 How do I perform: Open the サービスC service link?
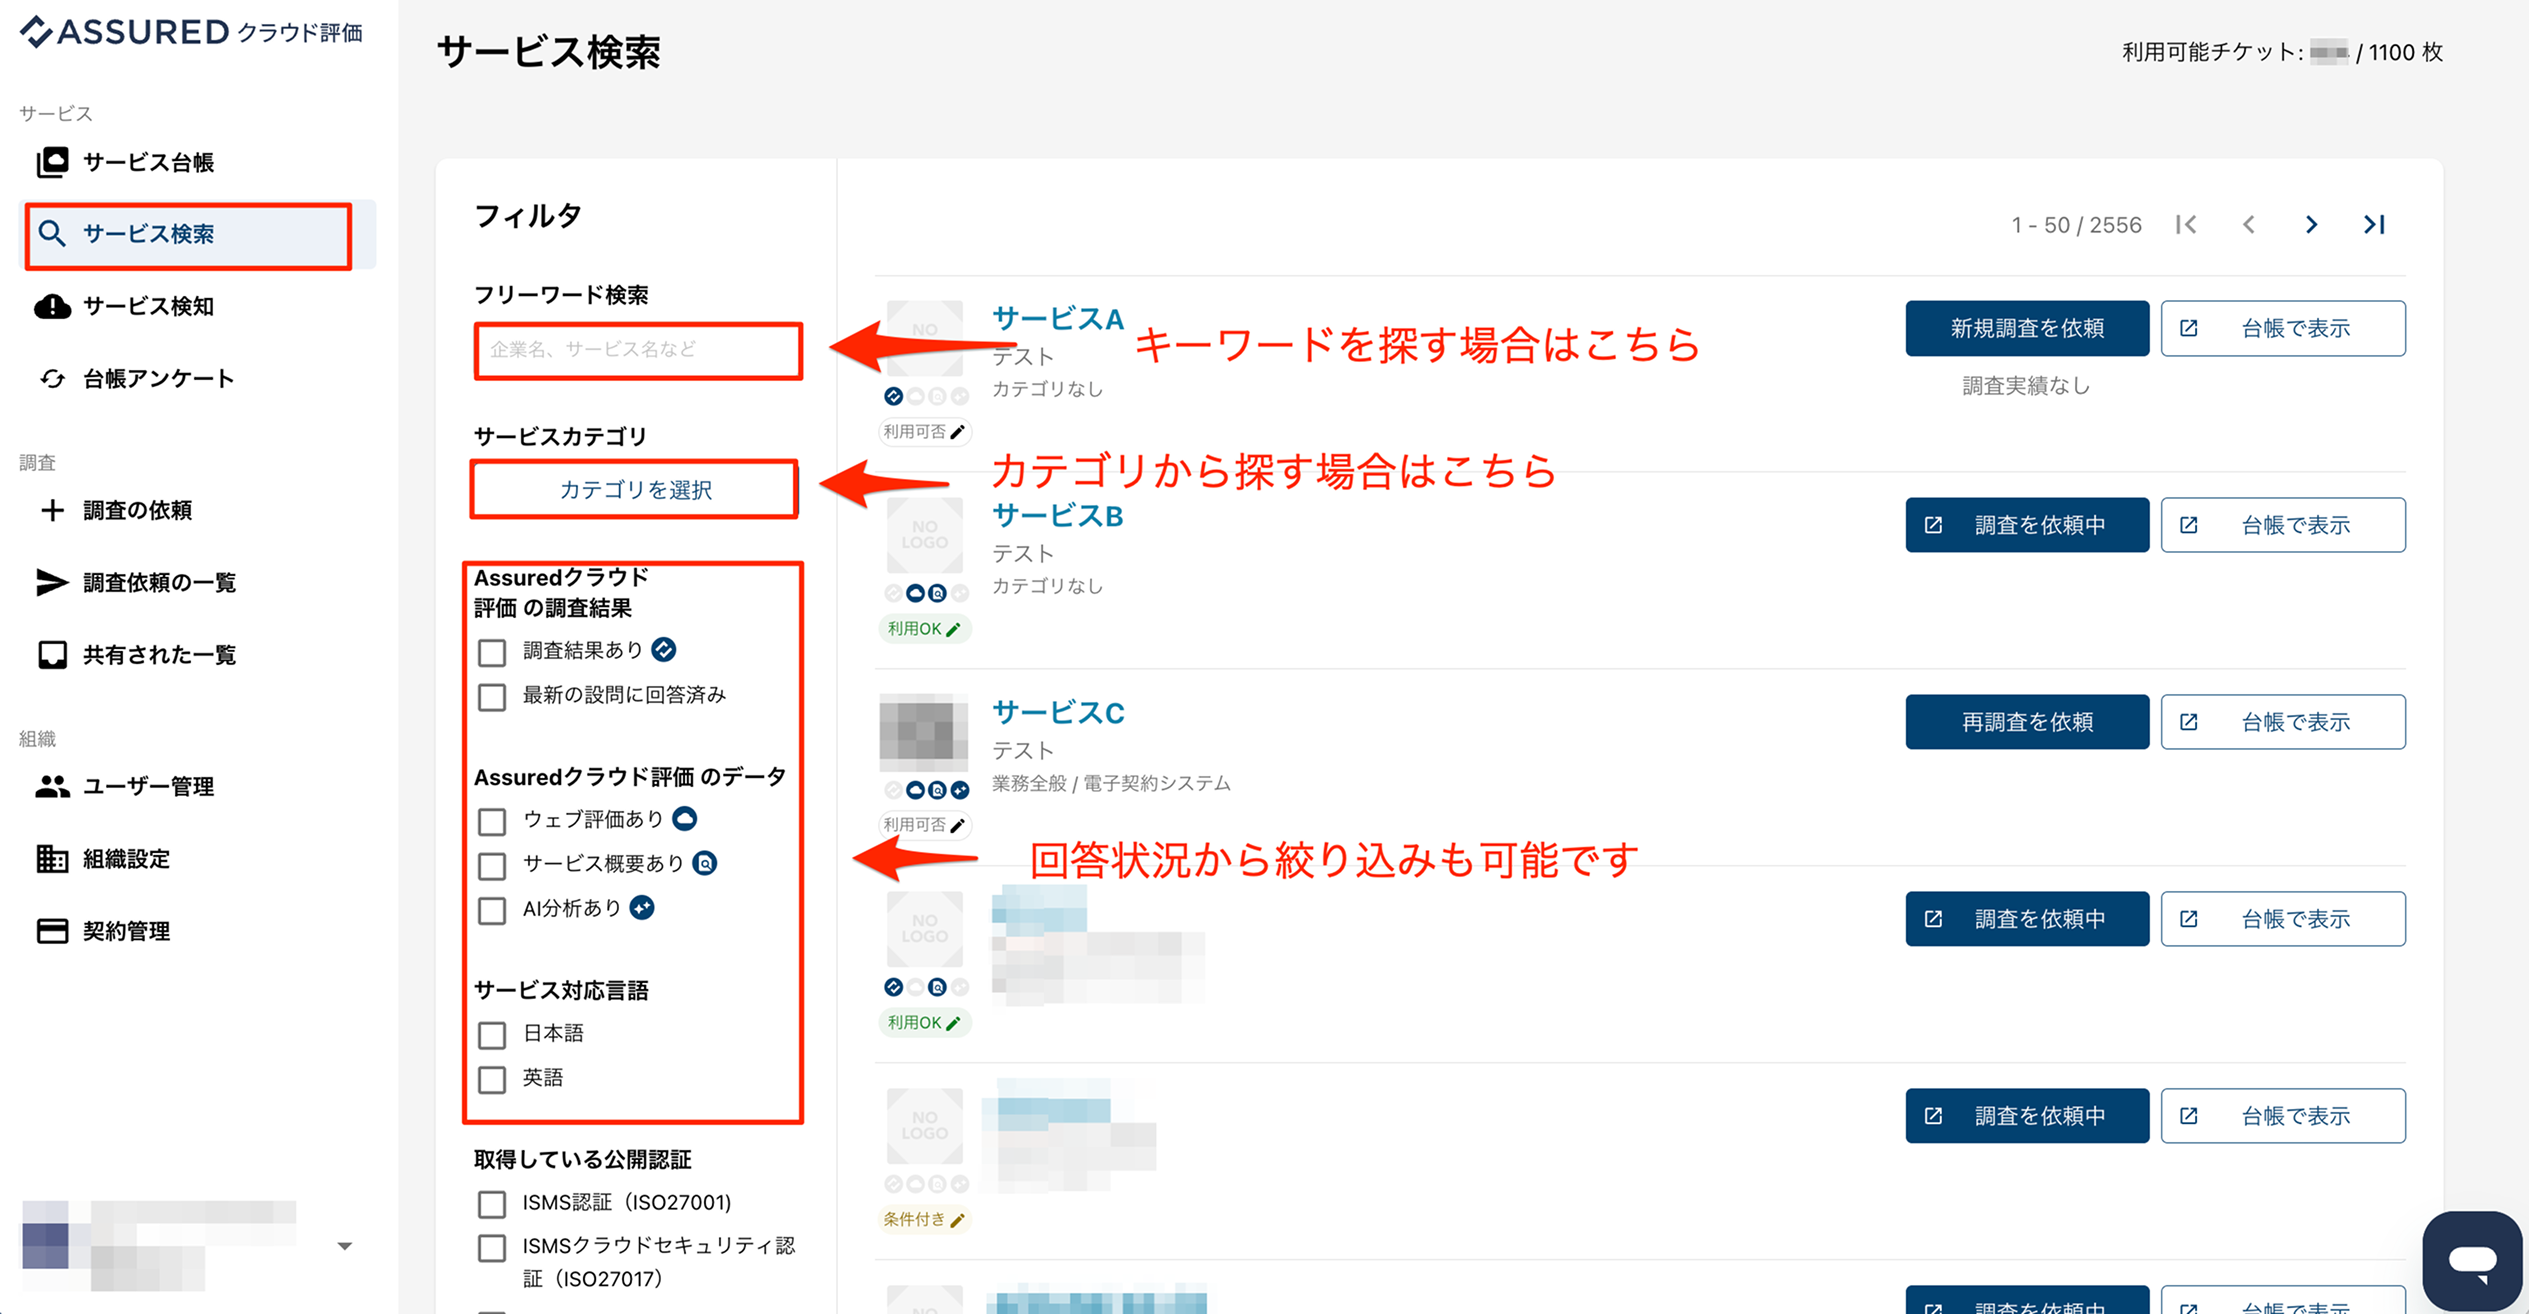1058,713
